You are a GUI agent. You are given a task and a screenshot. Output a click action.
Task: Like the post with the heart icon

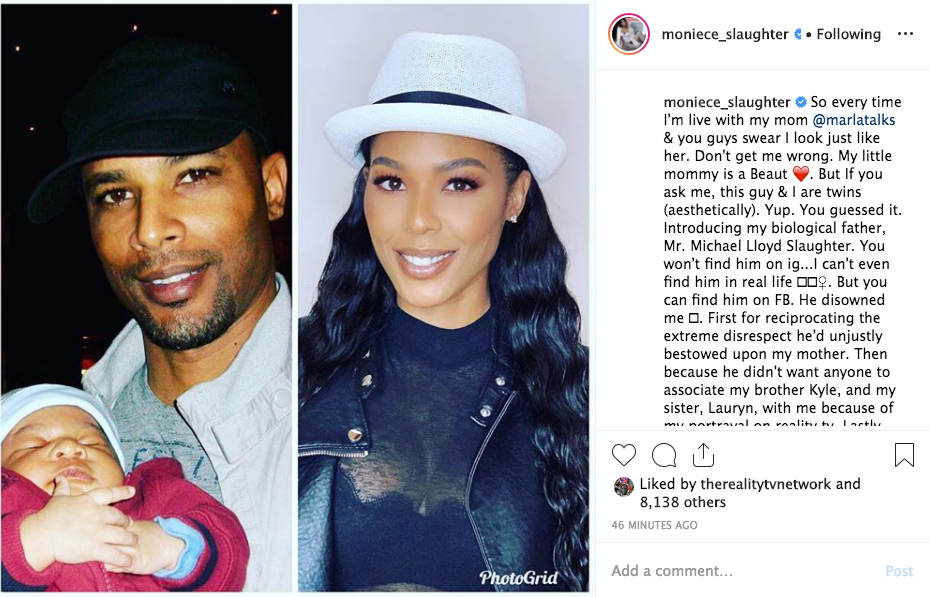pos(623,455)
